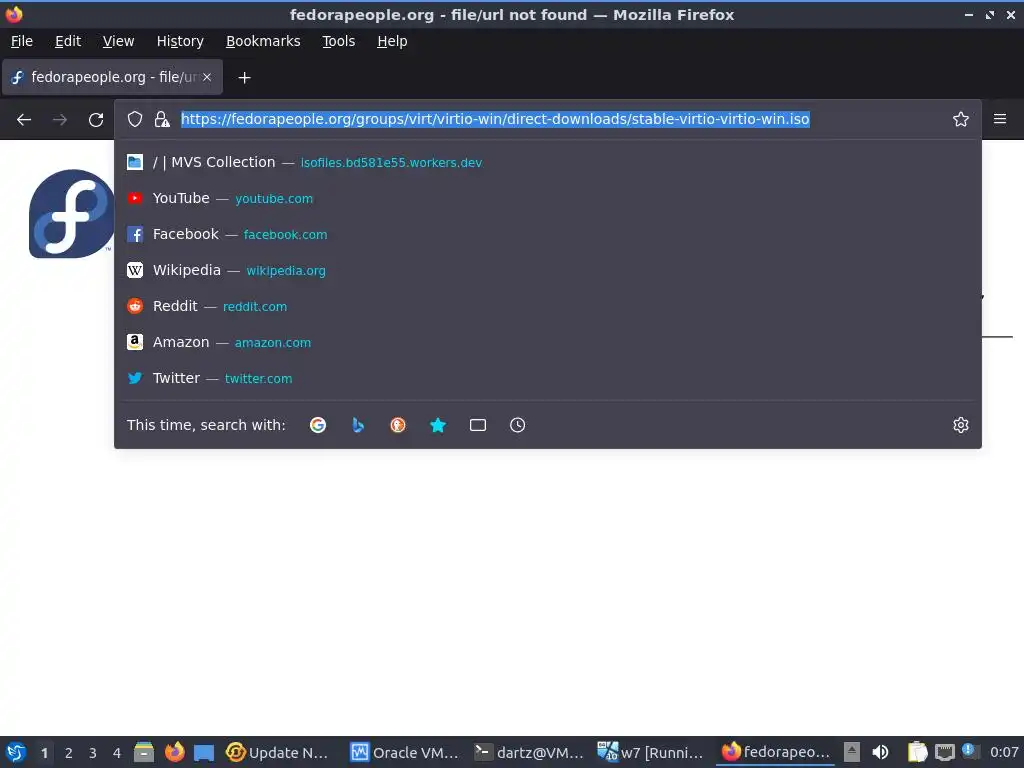Switch to fedorapeo... Firefox taskbar button

point(776,752)
